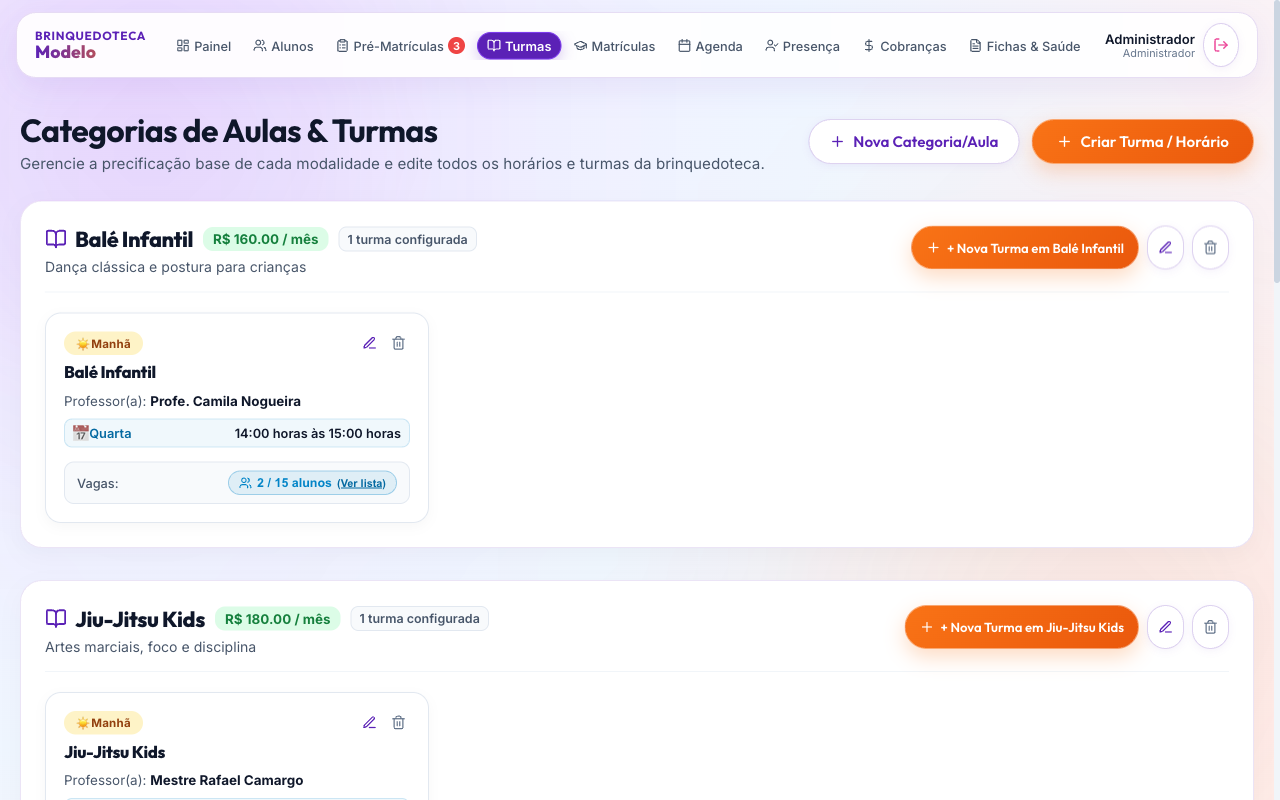Click the Brinquedoteca Modelo logo

(x=90, y=44)
